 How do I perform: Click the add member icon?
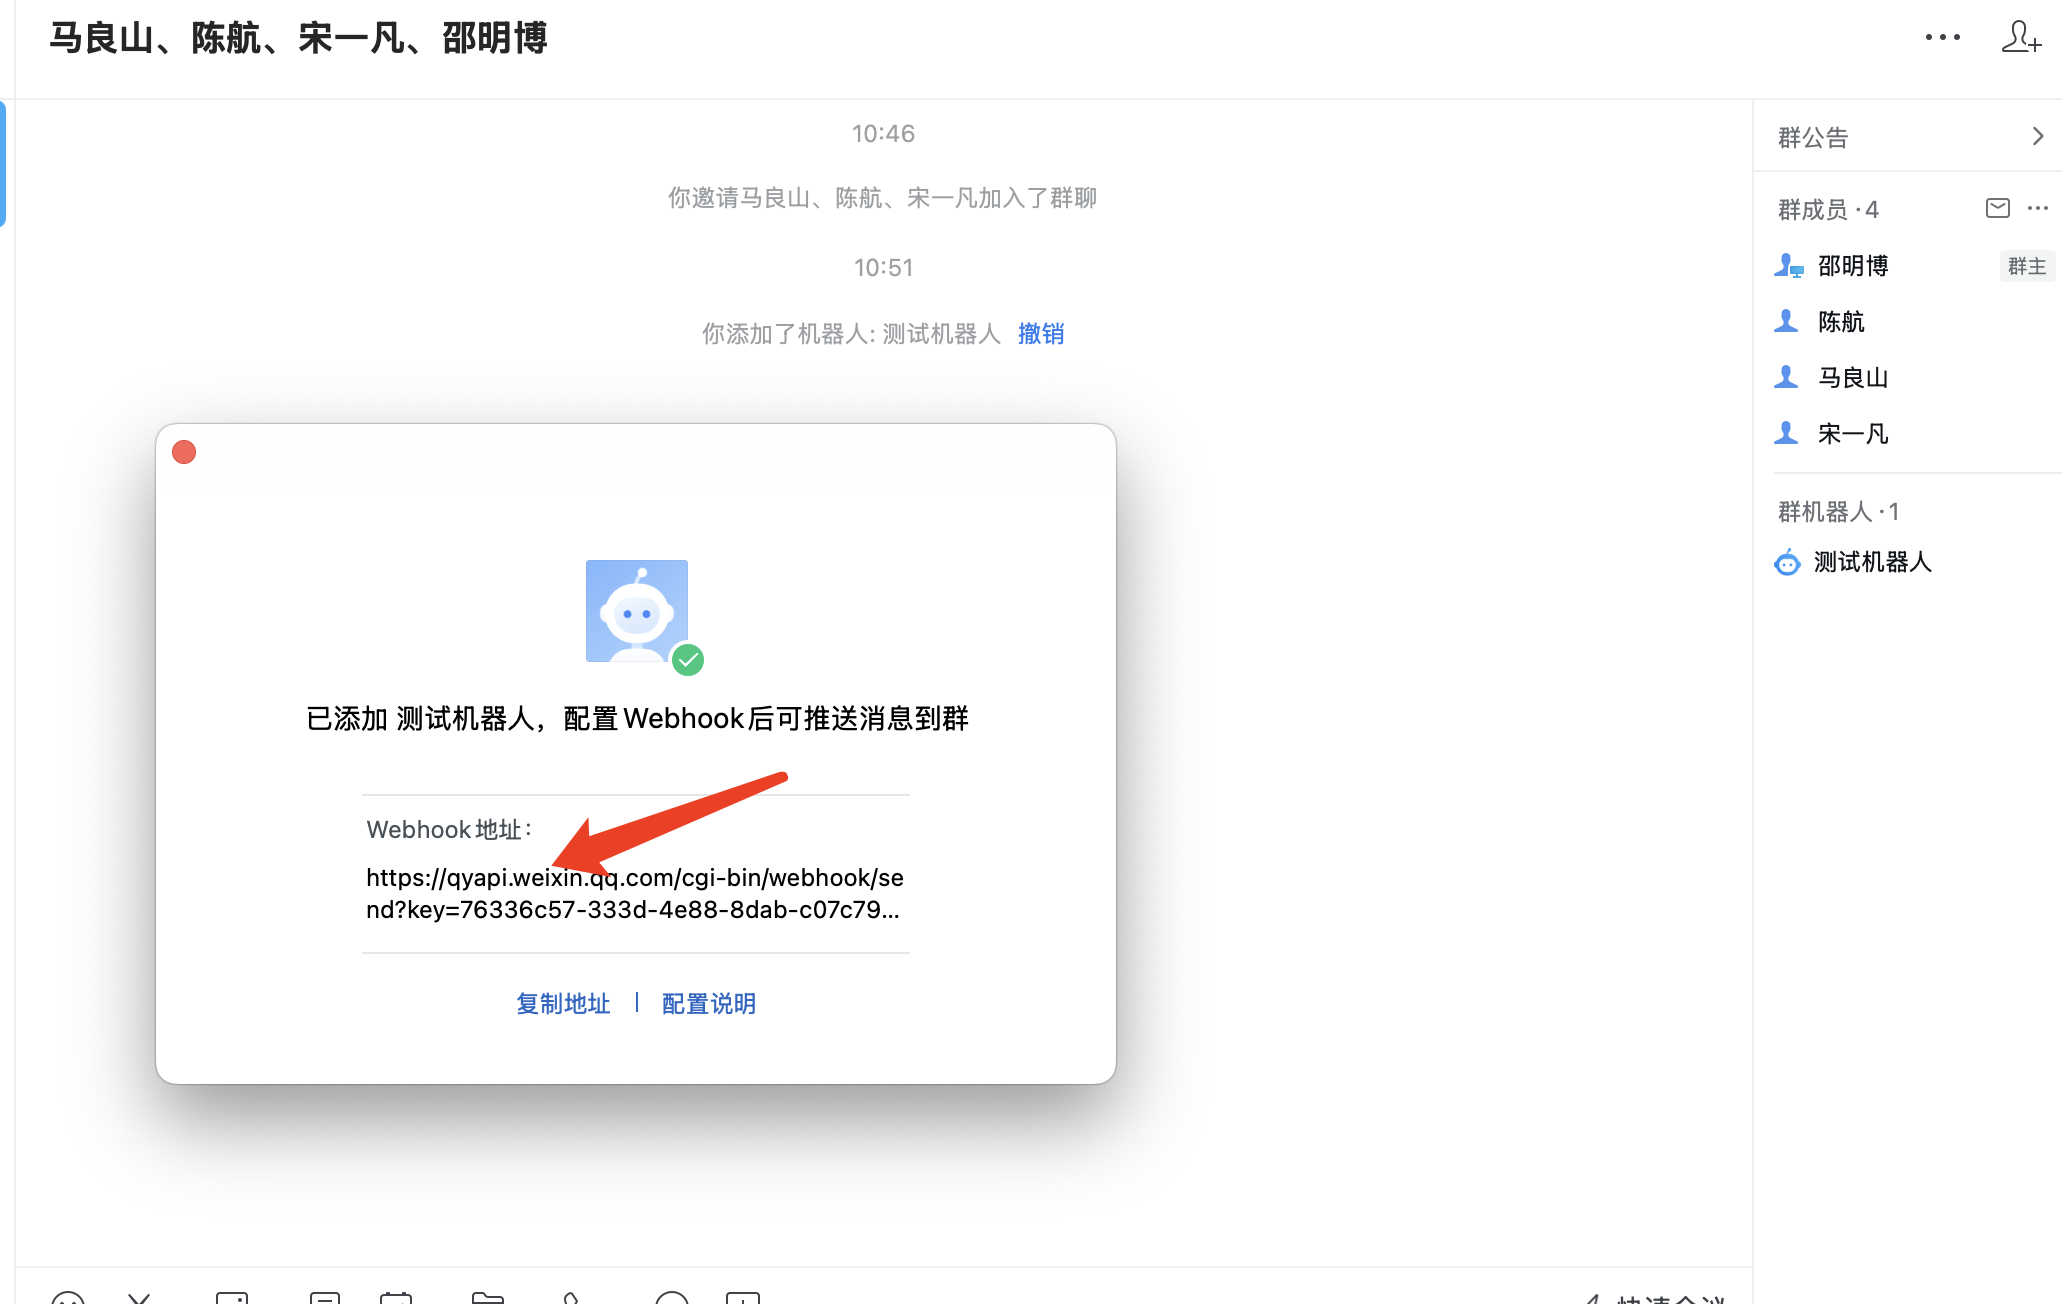2020,38
